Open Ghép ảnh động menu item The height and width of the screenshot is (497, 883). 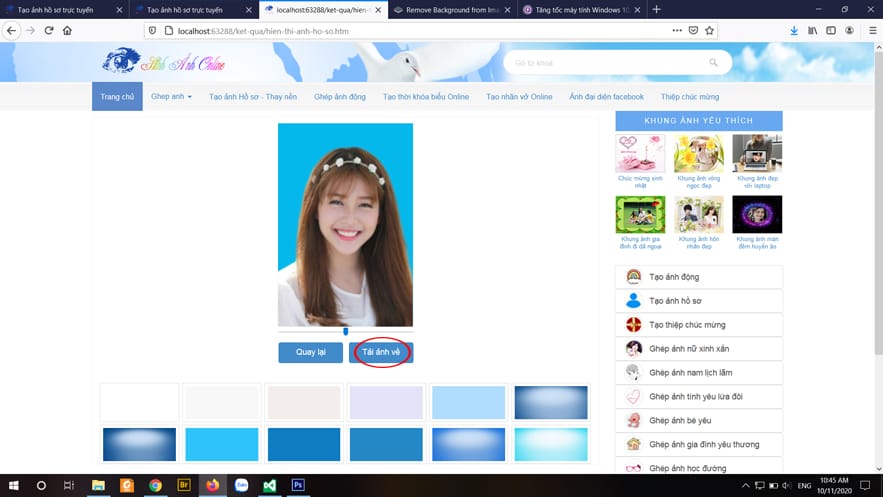(x=340, y=96)
